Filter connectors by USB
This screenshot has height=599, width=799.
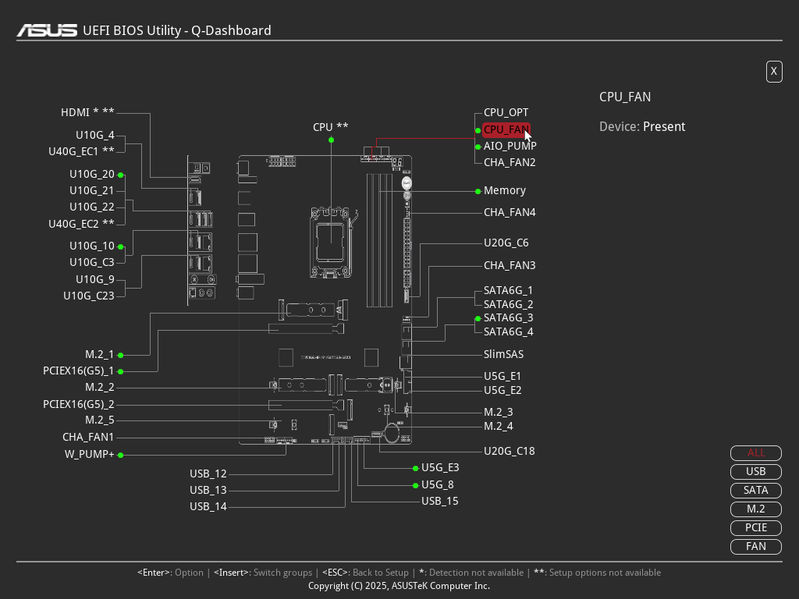[x=756, y=472]
